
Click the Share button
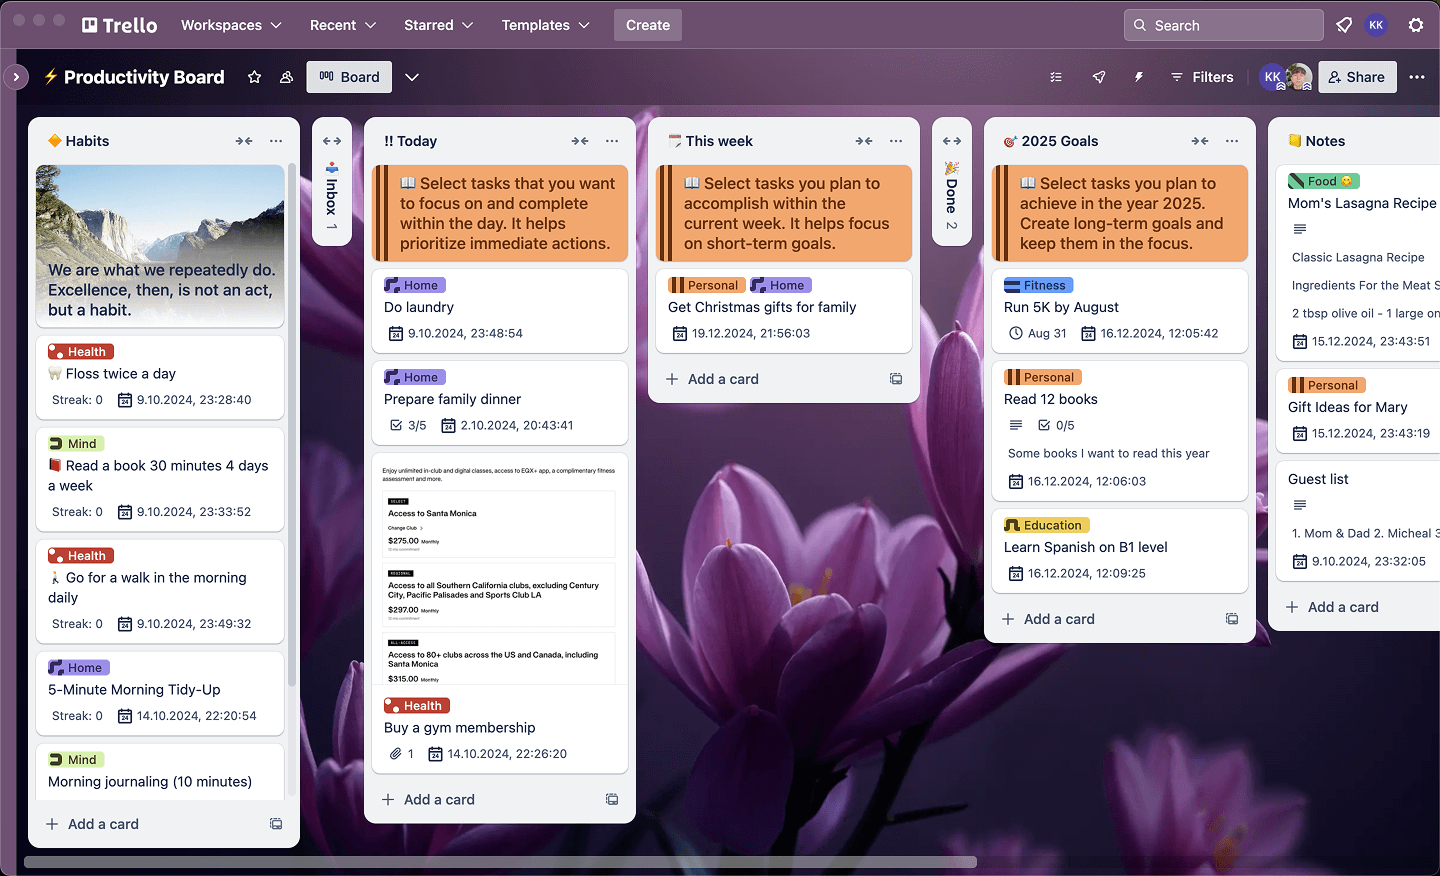coord(1357,77)
